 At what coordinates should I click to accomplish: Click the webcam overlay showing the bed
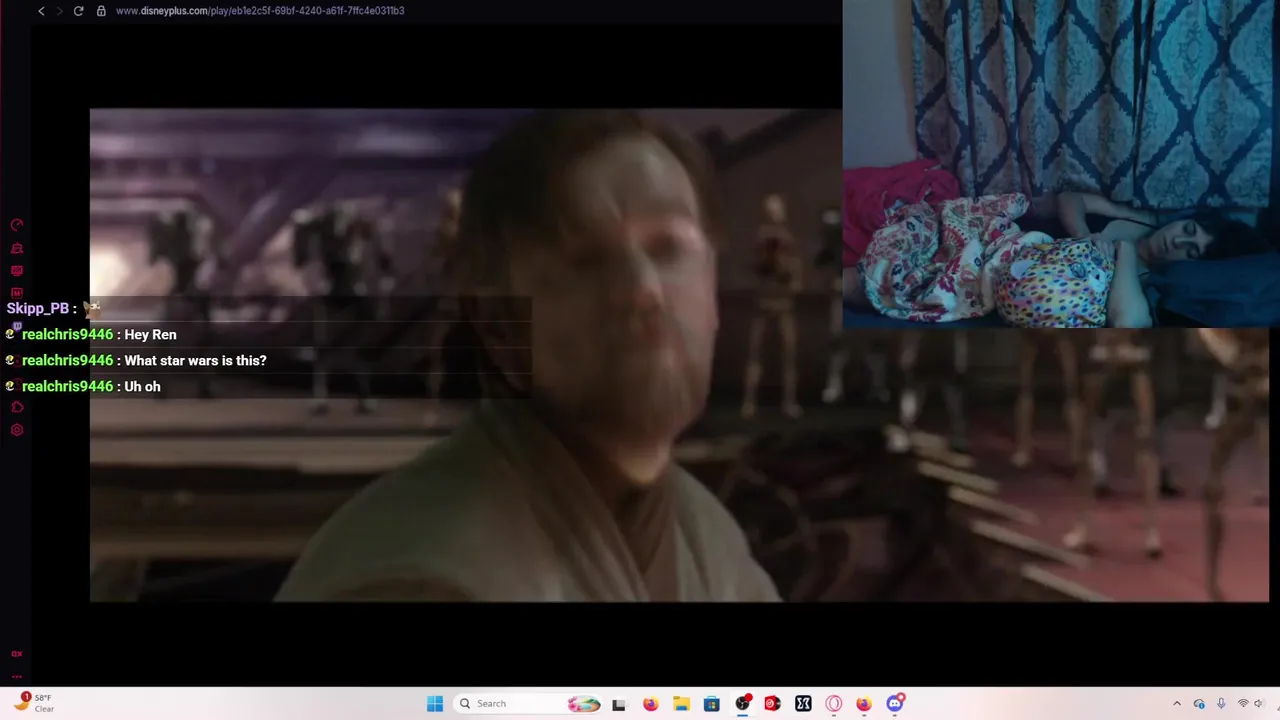pos(1061,164)
